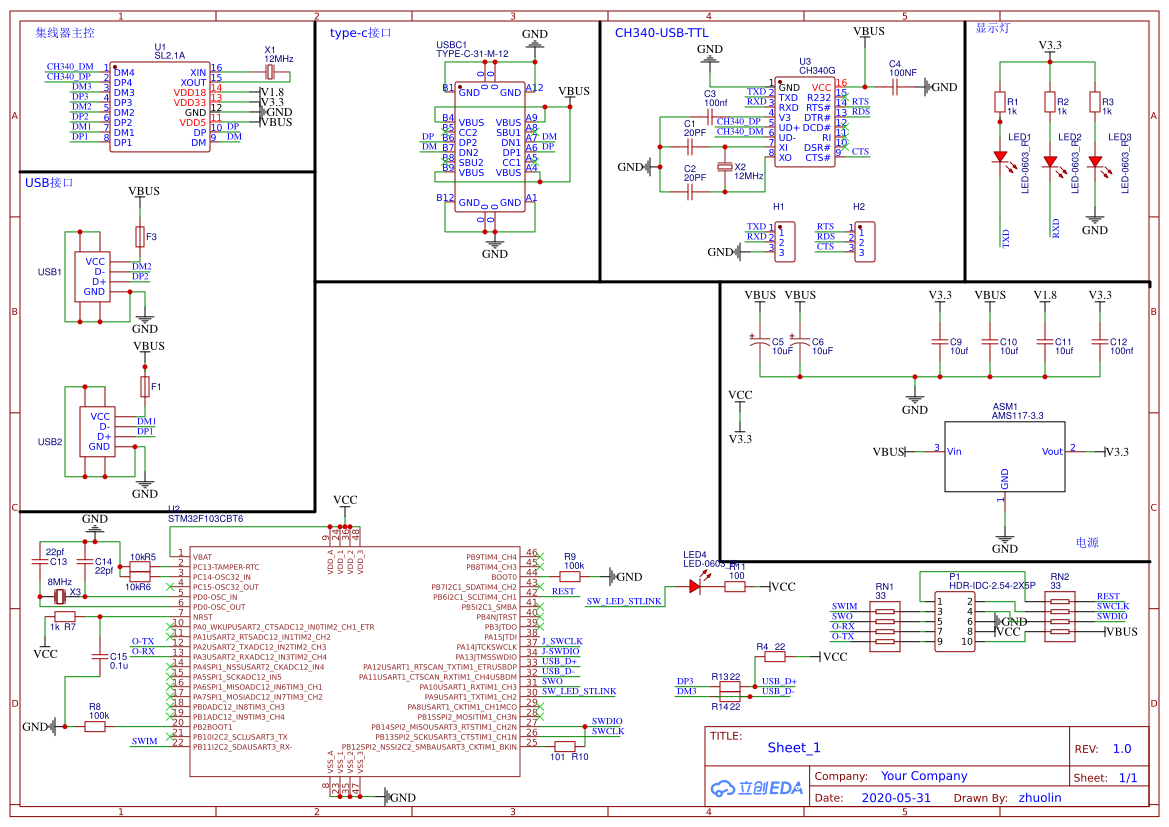Select capacitor C4 100NF symbol

click(x=895, y=87)
